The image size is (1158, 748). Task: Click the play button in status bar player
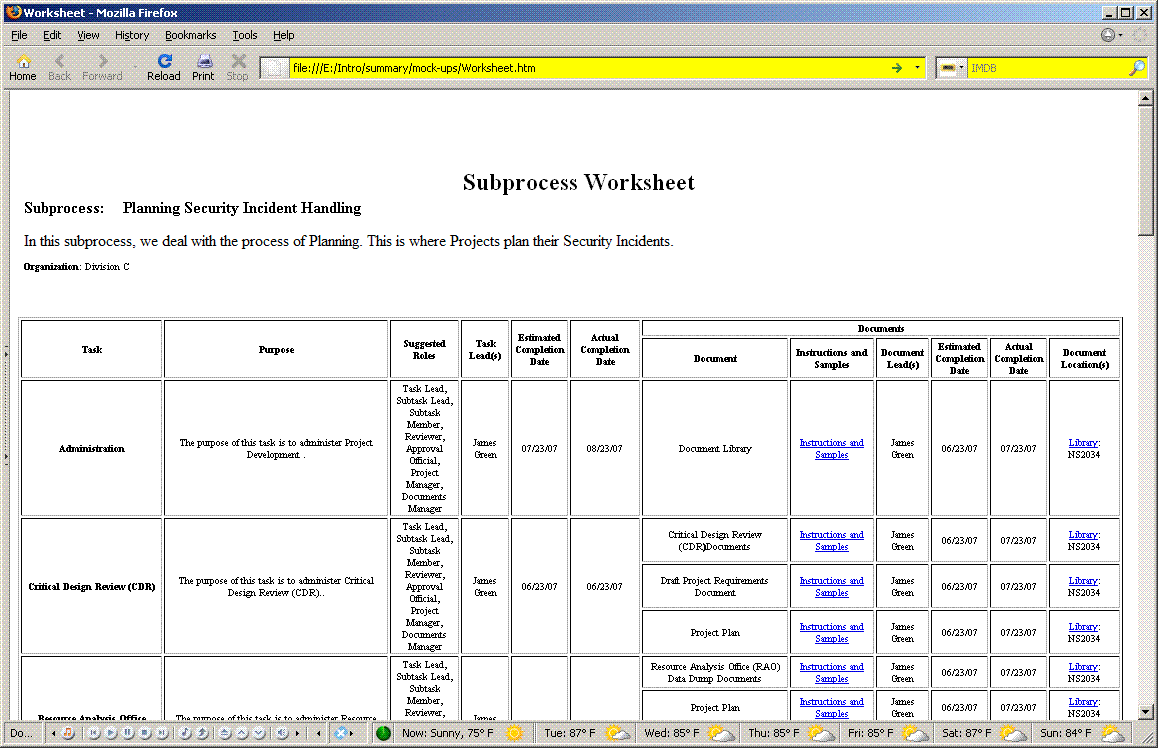pyautogui.click(x=111, y=733)
